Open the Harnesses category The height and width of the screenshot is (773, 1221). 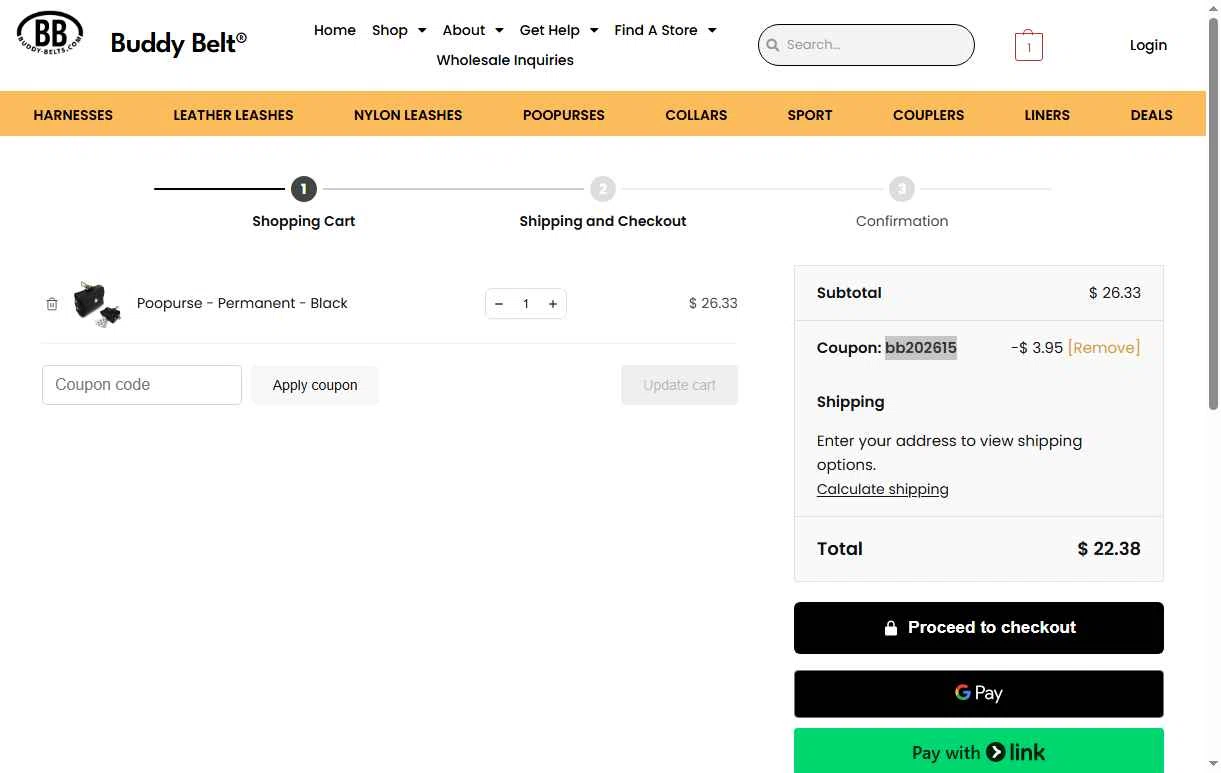[x=73, y=115]
